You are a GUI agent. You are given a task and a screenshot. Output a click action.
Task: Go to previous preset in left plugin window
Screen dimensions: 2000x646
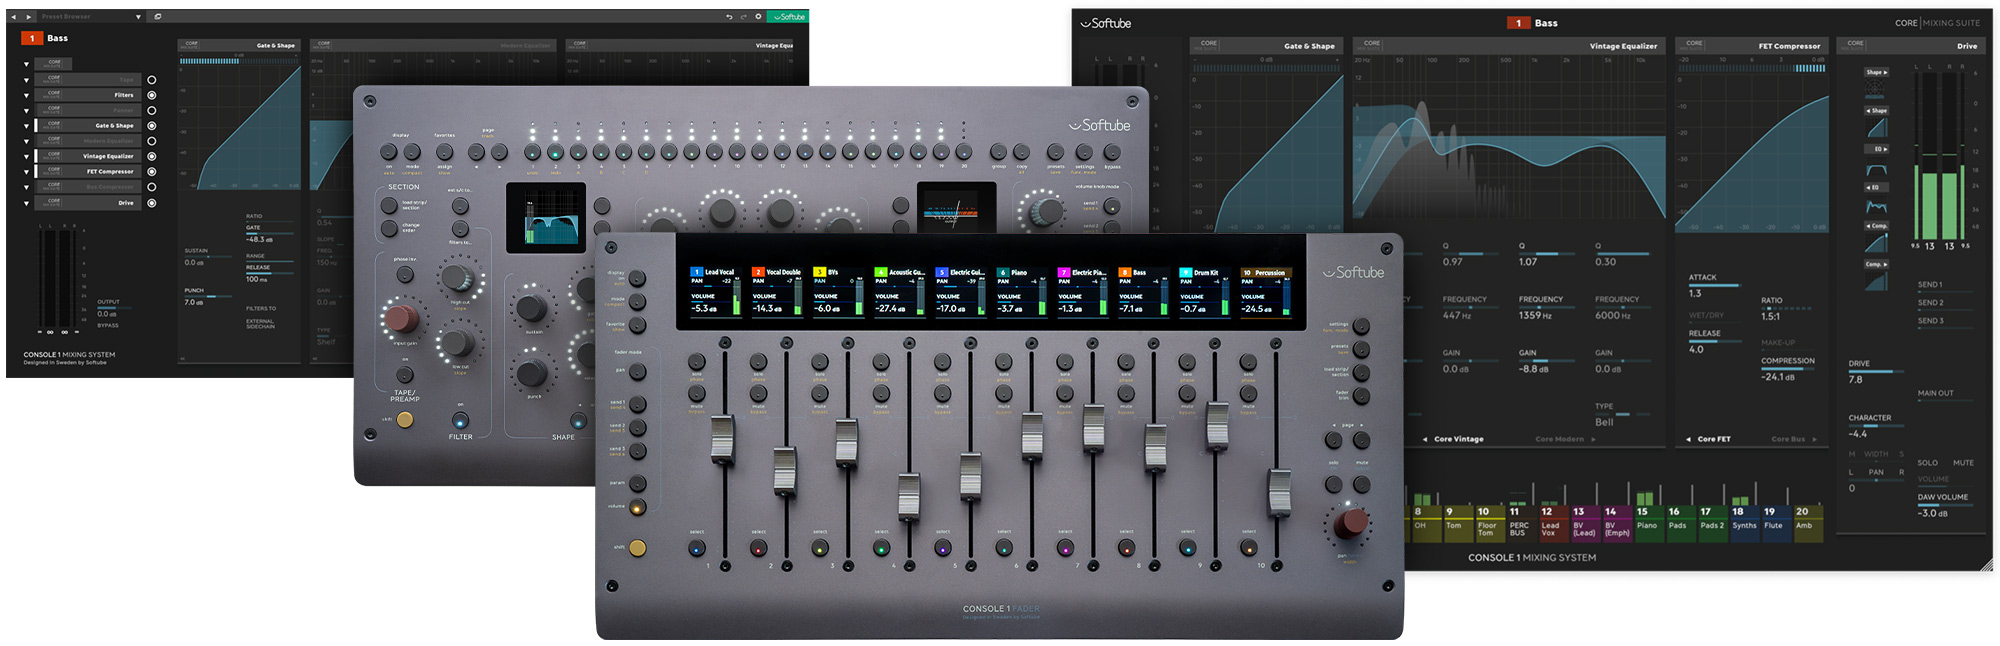point(15,17)
